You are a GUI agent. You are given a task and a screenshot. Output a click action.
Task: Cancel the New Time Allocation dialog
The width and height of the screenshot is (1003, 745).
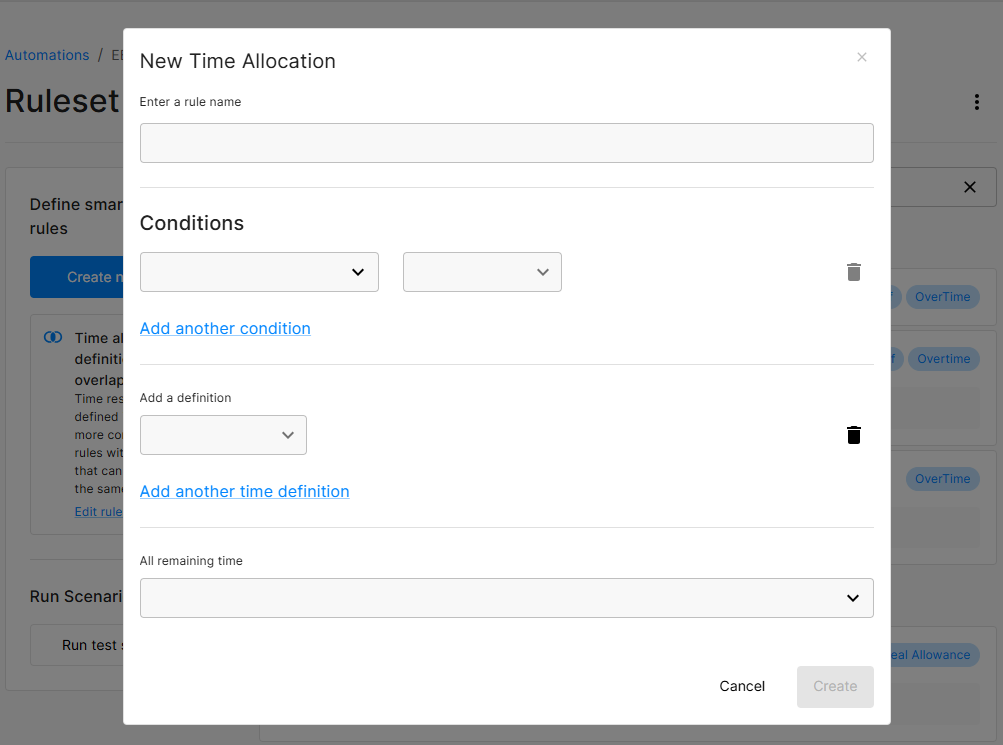(741, 686)
